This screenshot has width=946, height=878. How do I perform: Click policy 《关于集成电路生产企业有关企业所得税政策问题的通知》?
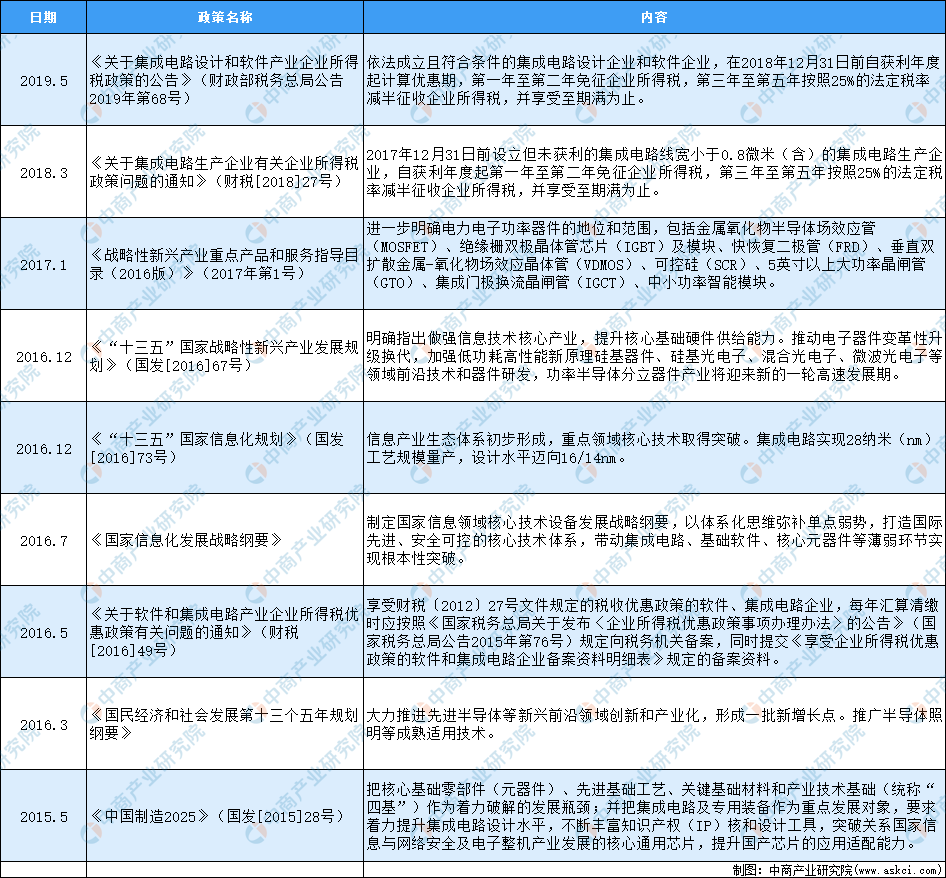[x=224, y=172]
